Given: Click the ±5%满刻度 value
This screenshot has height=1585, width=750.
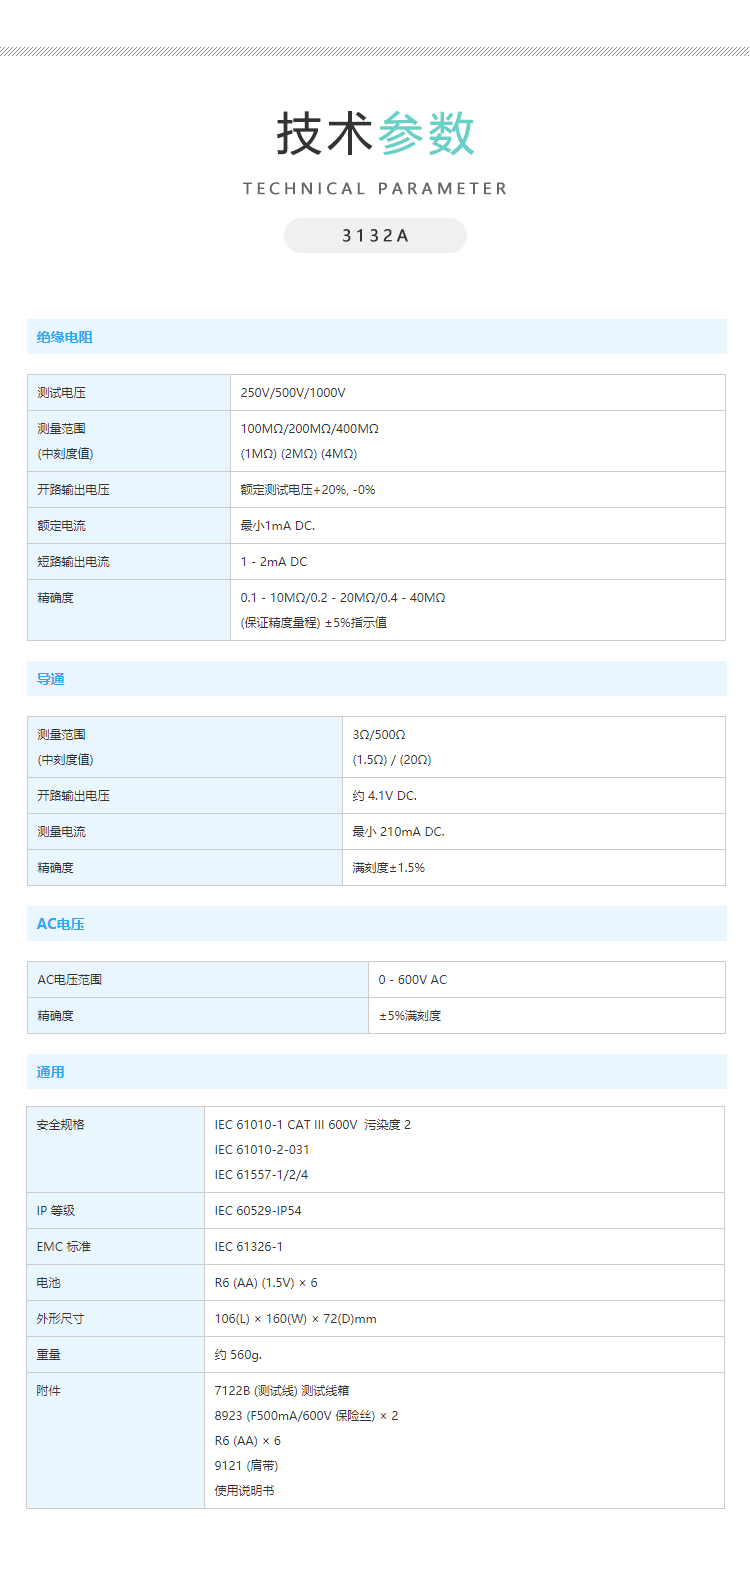Looking at the screenshot, I should coord(410,1016).
